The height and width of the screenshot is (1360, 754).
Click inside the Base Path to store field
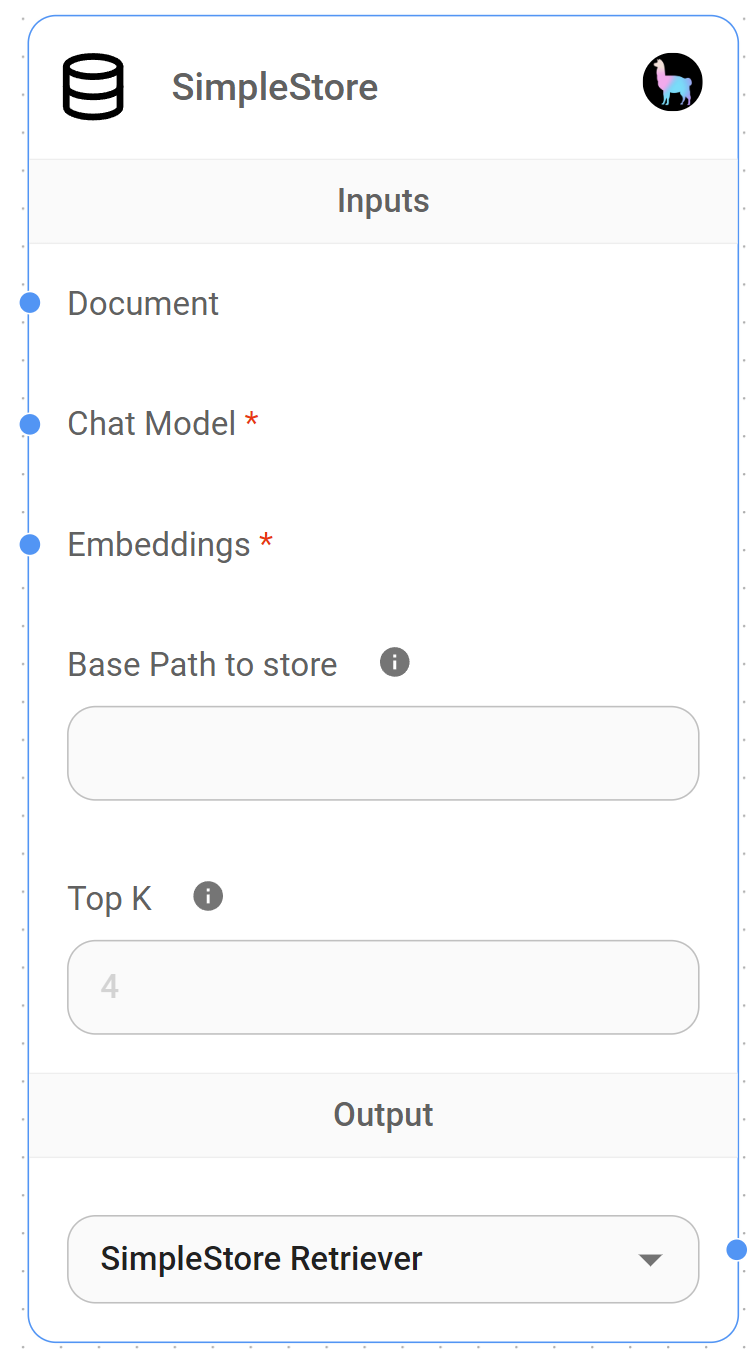[x=383, y=753]
